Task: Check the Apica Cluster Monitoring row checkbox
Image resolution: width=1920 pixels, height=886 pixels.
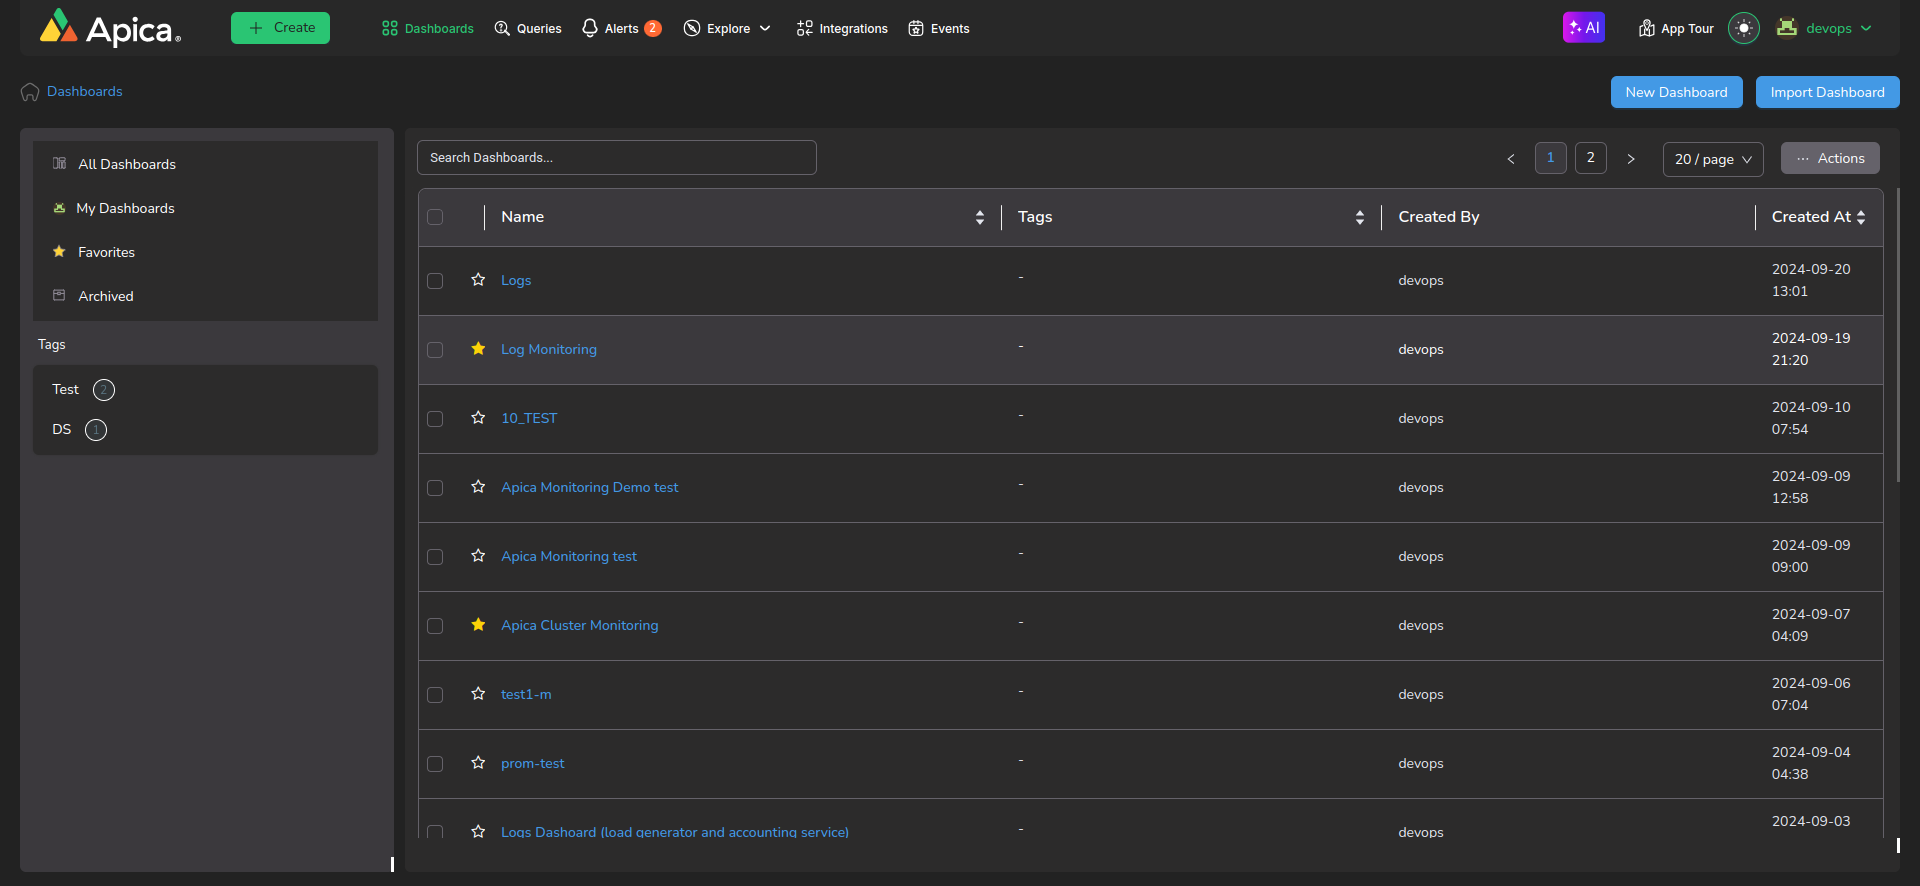Action: coord(435,626)
